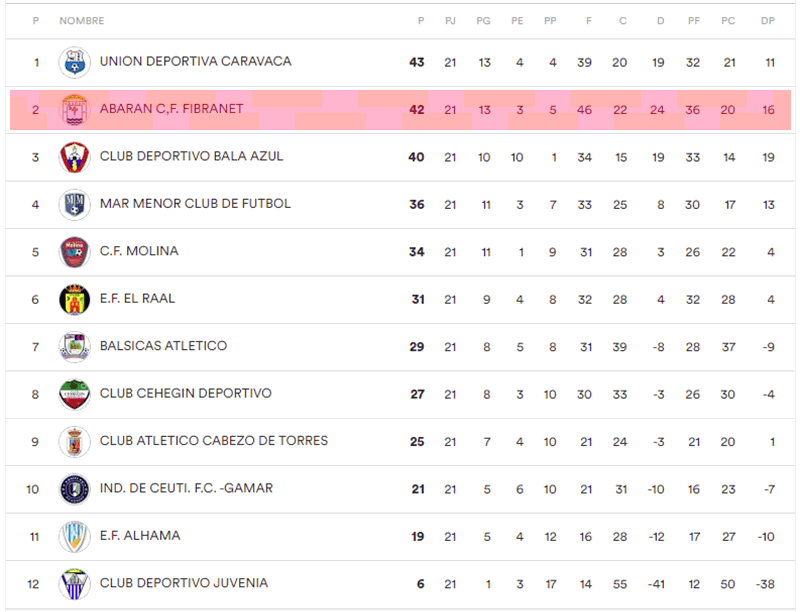Click the Club Cehegin Deportivo crest
This screenshot has width=800, height=612.
tap(74, 394)
